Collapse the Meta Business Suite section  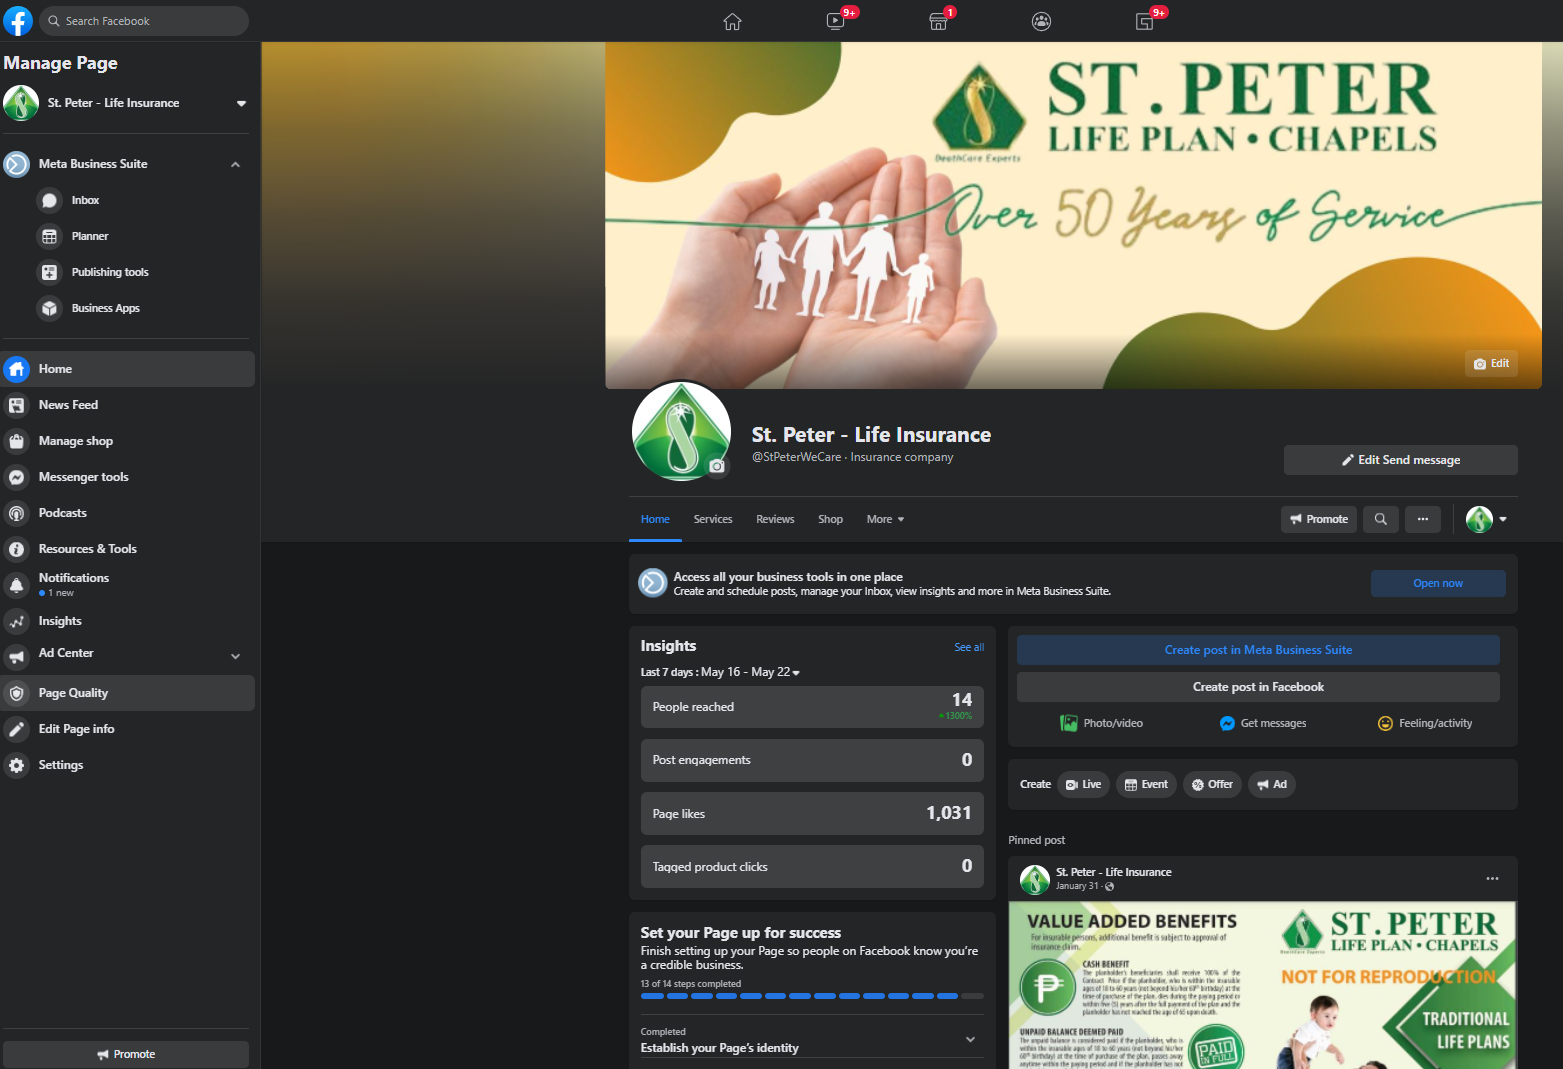(x=235, y=164)
